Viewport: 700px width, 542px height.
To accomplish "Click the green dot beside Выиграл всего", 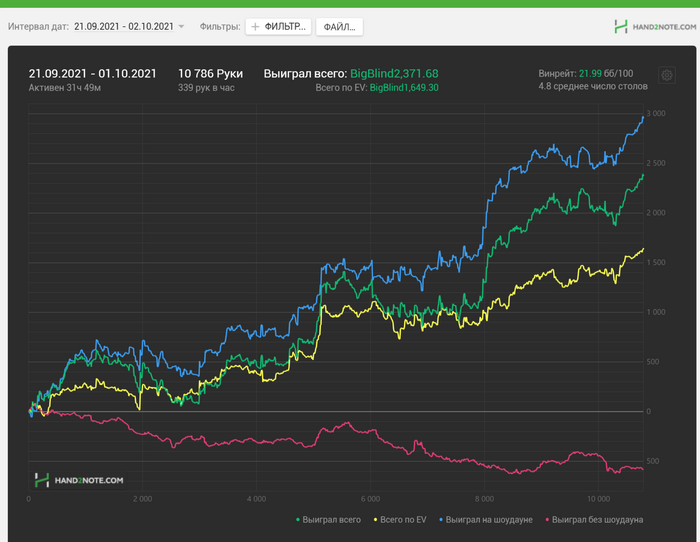I will point(298,520).
